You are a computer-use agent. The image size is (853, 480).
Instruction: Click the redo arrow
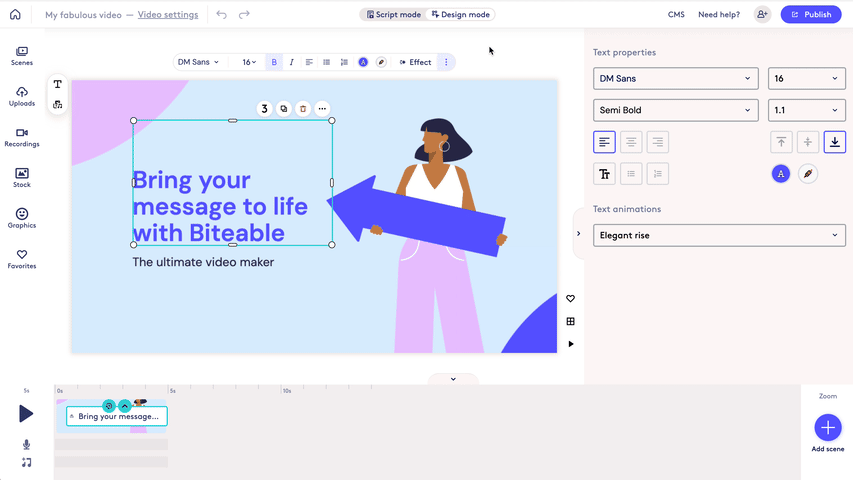click(x=244, y=15)
